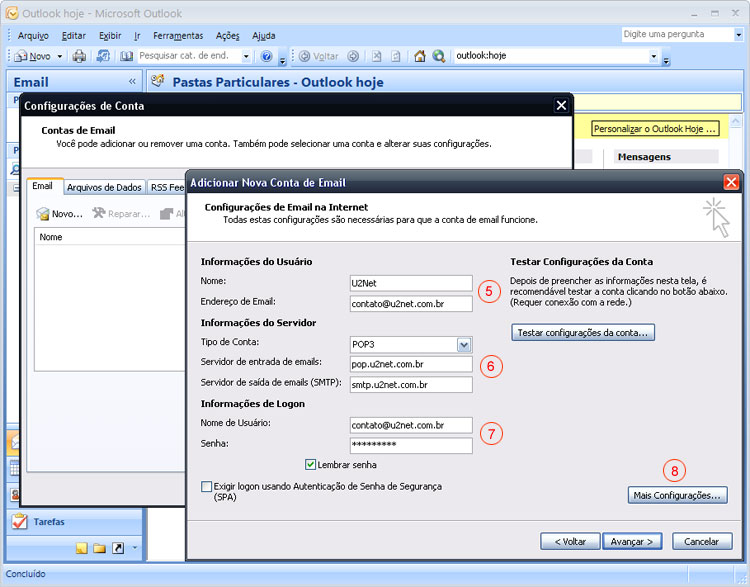Screen dimensions: 750x587
Task: Click the Servidor de entrada de emails field
Action: [x=410, y=365]
